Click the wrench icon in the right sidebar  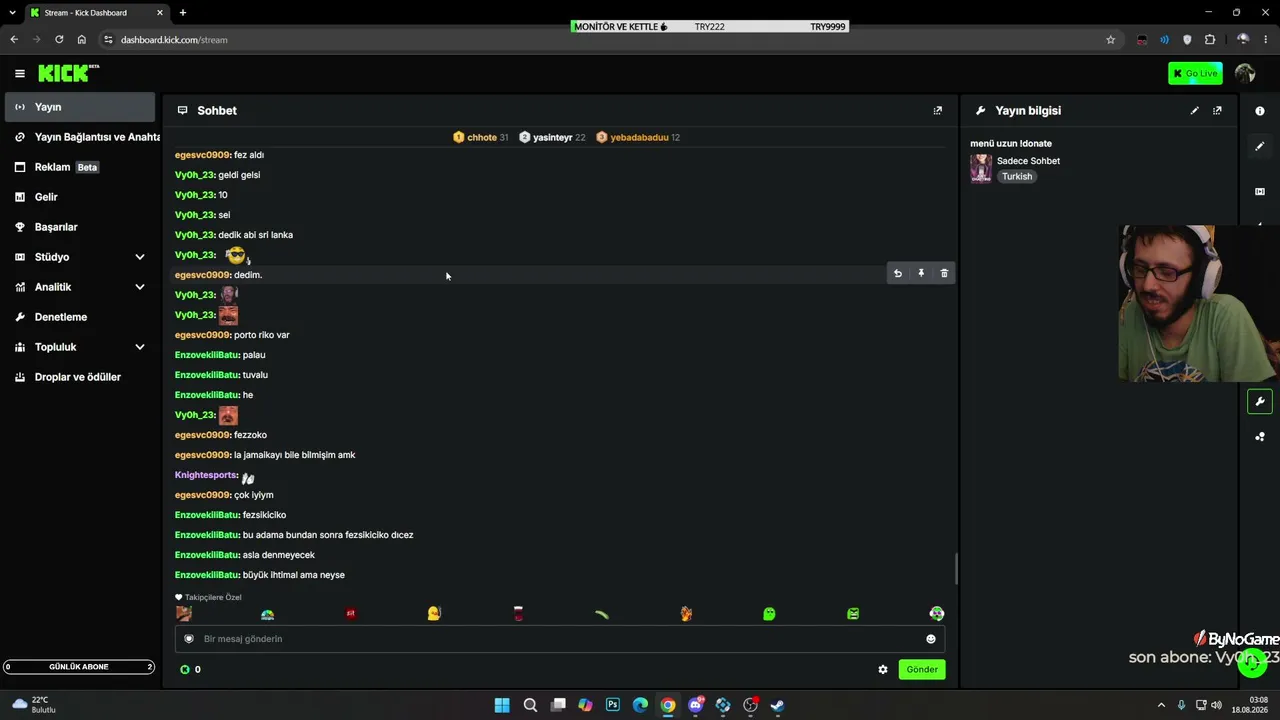coord(1260,402)
